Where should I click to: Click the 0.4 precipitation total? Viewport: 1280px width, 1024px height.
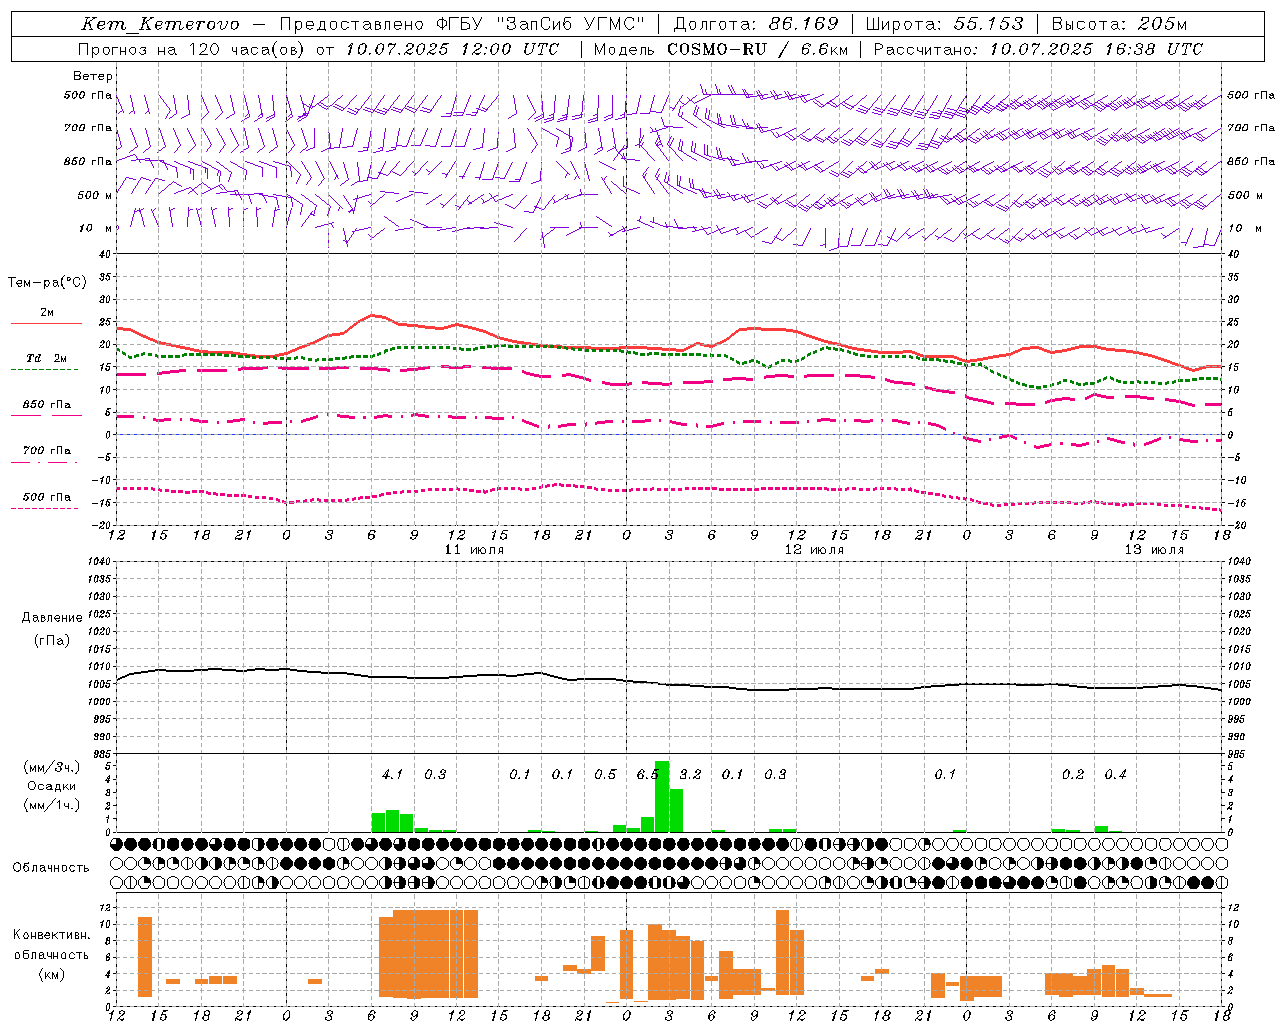(1115, 775)
